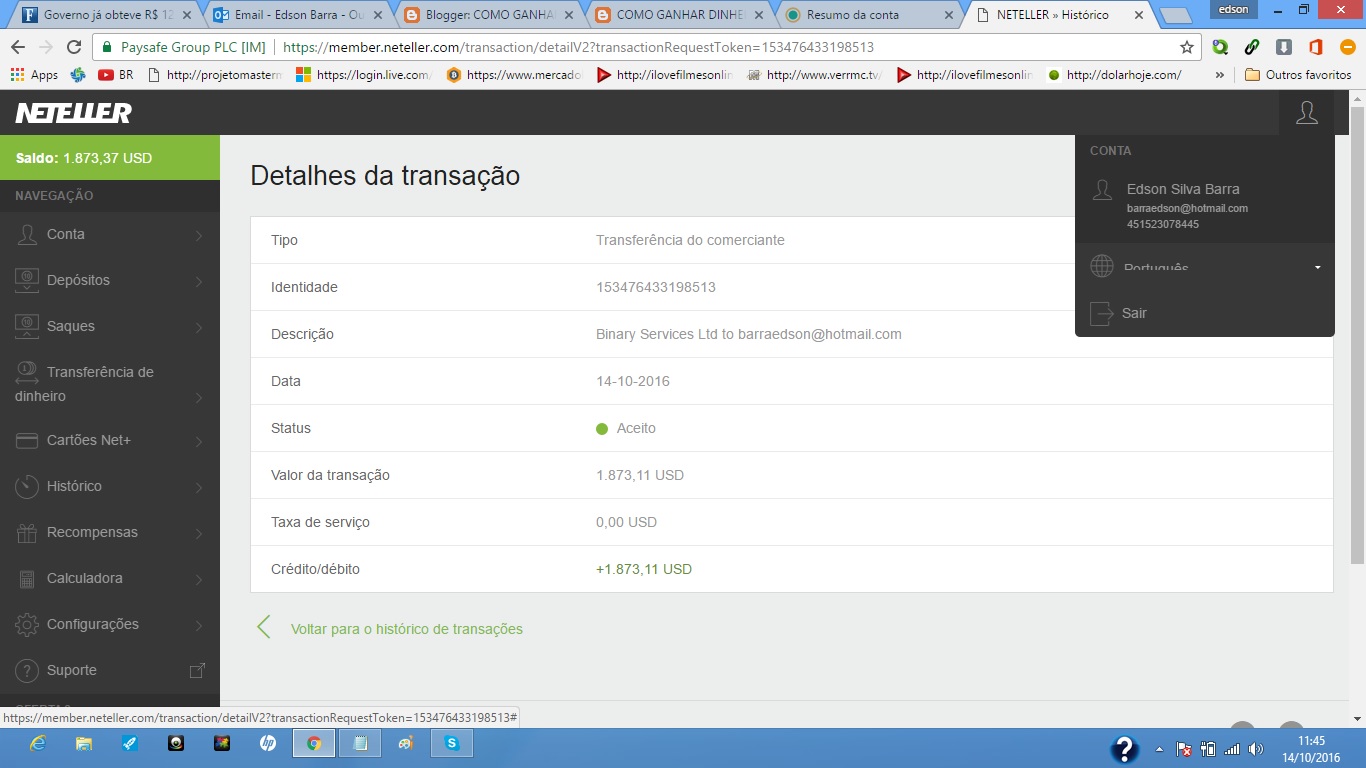Image resolution: width=1366 pixels, height=768 pixels.
Task: Show more bookmarks with the double chevron
Action: point(1219,74)
